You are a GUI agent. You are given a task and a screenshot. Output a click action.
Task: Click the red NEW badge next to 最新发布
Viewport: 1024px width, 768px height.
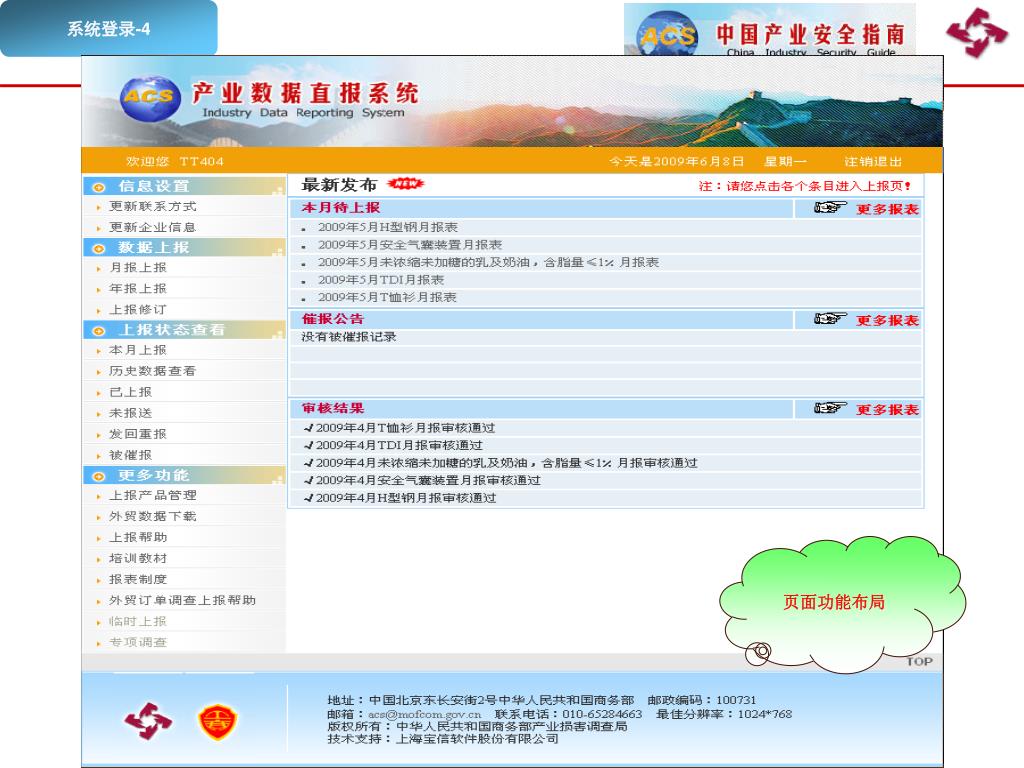pos(405,184)
